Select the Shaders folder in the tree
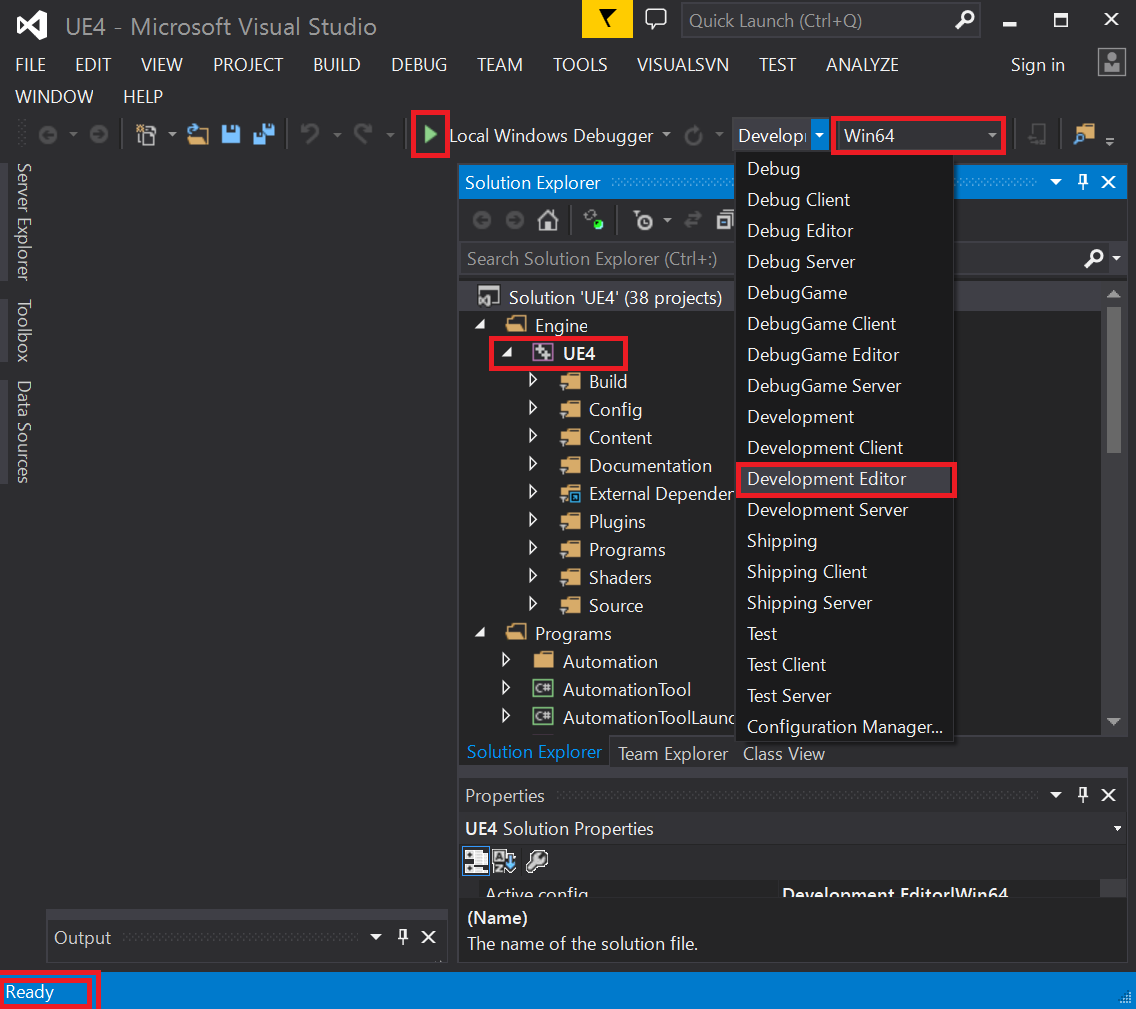 [x=619, y=577]
